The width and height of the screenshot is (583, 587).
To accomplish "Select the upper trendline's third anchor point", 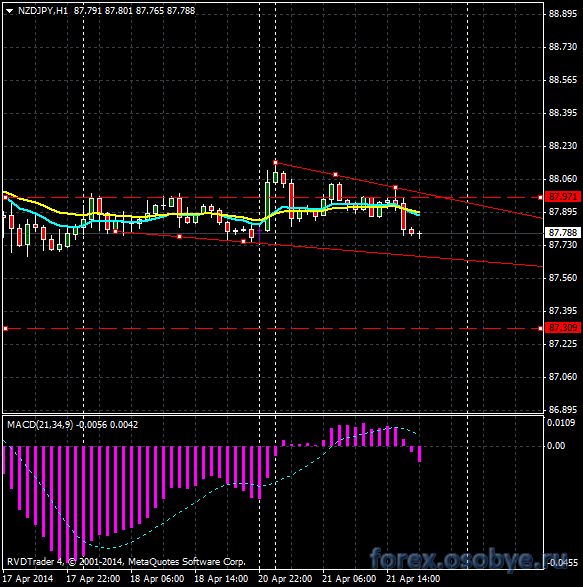I will pyautogui.click(x=395, y=188).
